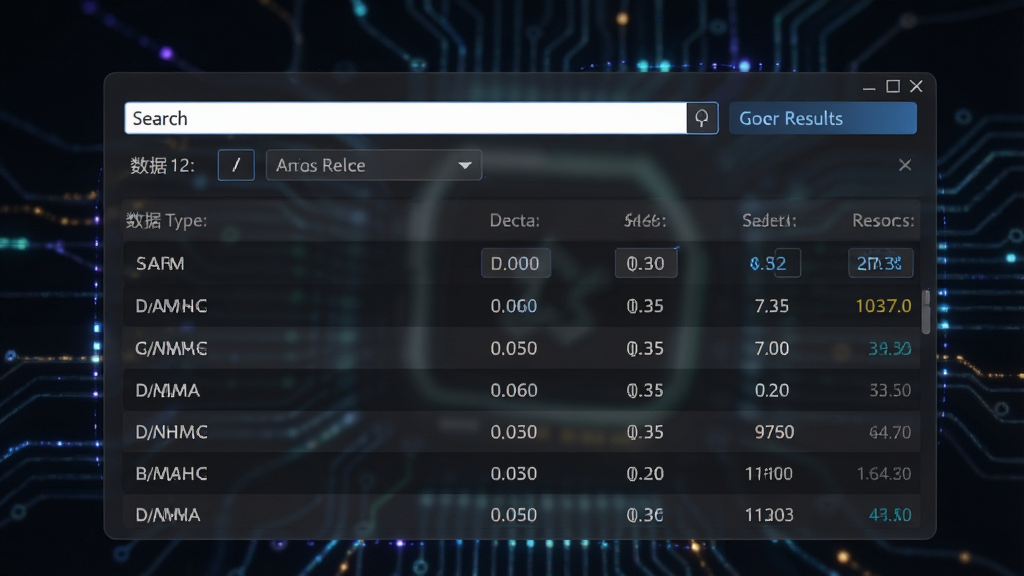Select the D/AMHC row name
This screenshot has height=576, width=1024.
(171, 306)
